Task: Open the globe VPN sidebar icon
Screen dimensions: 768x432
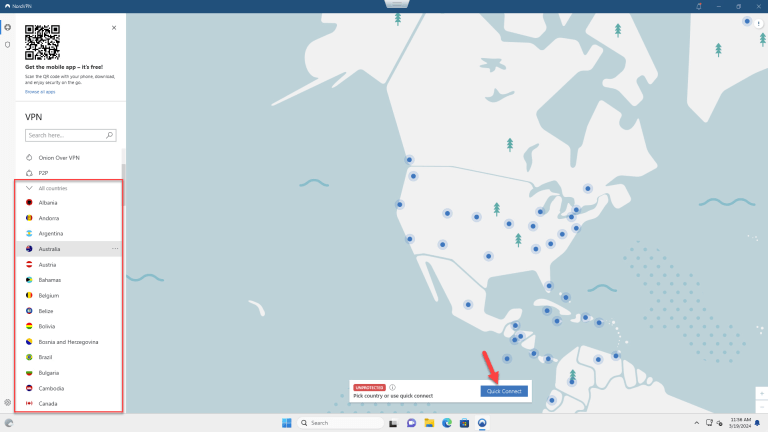Action: (x=8, y=27)
